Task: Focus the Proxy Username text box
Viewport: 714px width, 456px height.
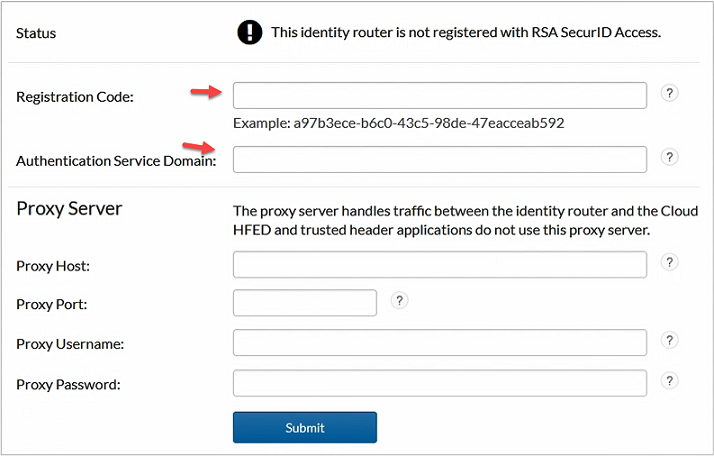Action: tap(440, 343)
